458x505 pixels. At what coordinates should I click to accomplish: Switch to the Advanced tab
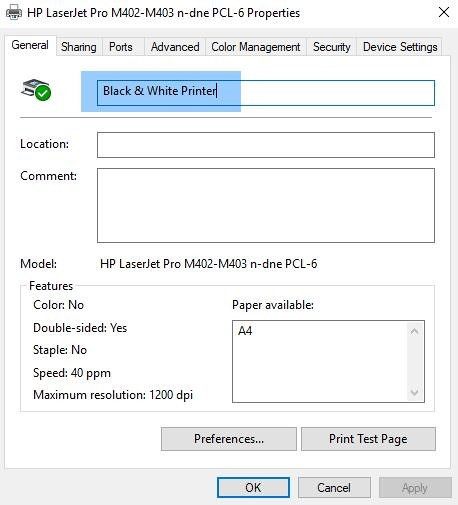(x=175, y=47)
